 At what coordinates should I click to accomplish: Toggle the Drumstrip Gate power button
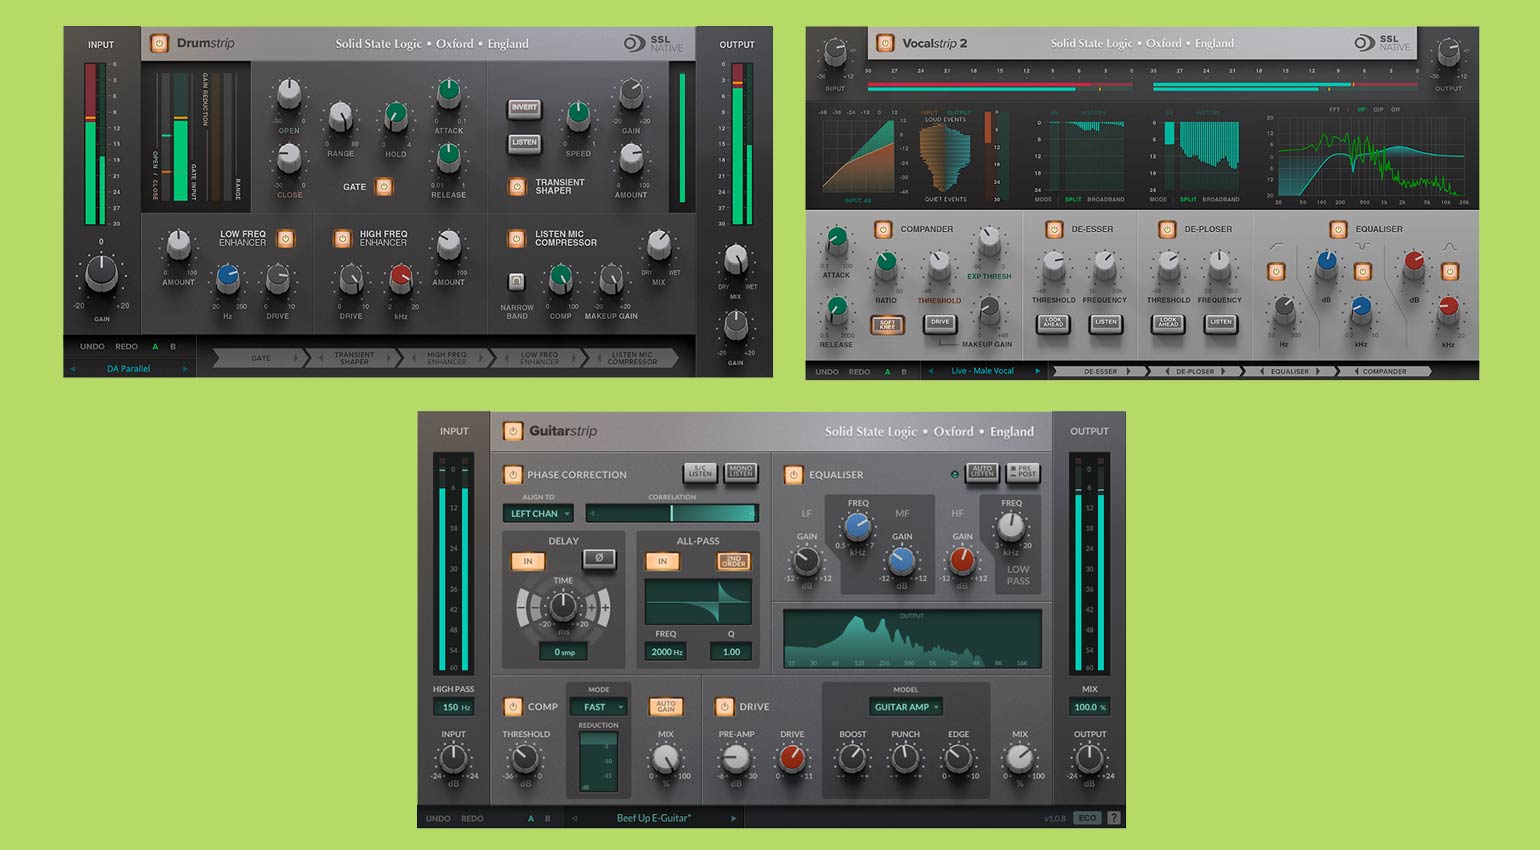tap(383, 187)
